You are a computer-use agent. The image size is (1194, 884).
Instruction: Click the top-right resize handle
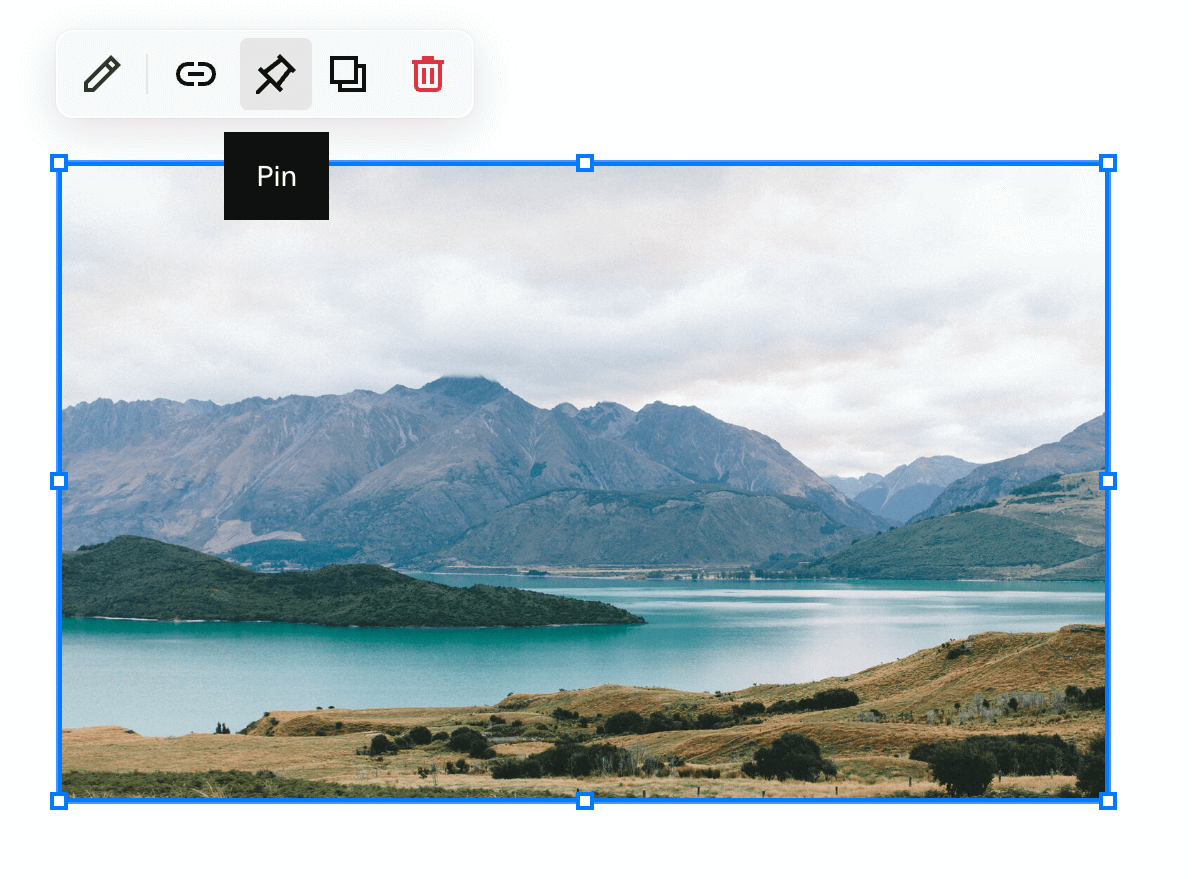coord(1108,162)
